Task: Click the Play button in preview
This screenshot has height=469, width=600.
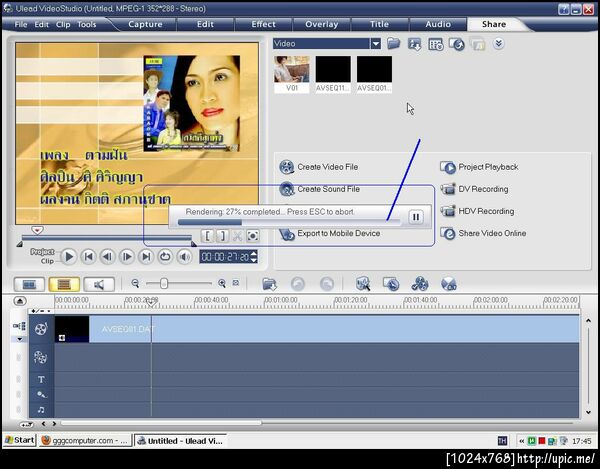Action: tap(69, 256)
